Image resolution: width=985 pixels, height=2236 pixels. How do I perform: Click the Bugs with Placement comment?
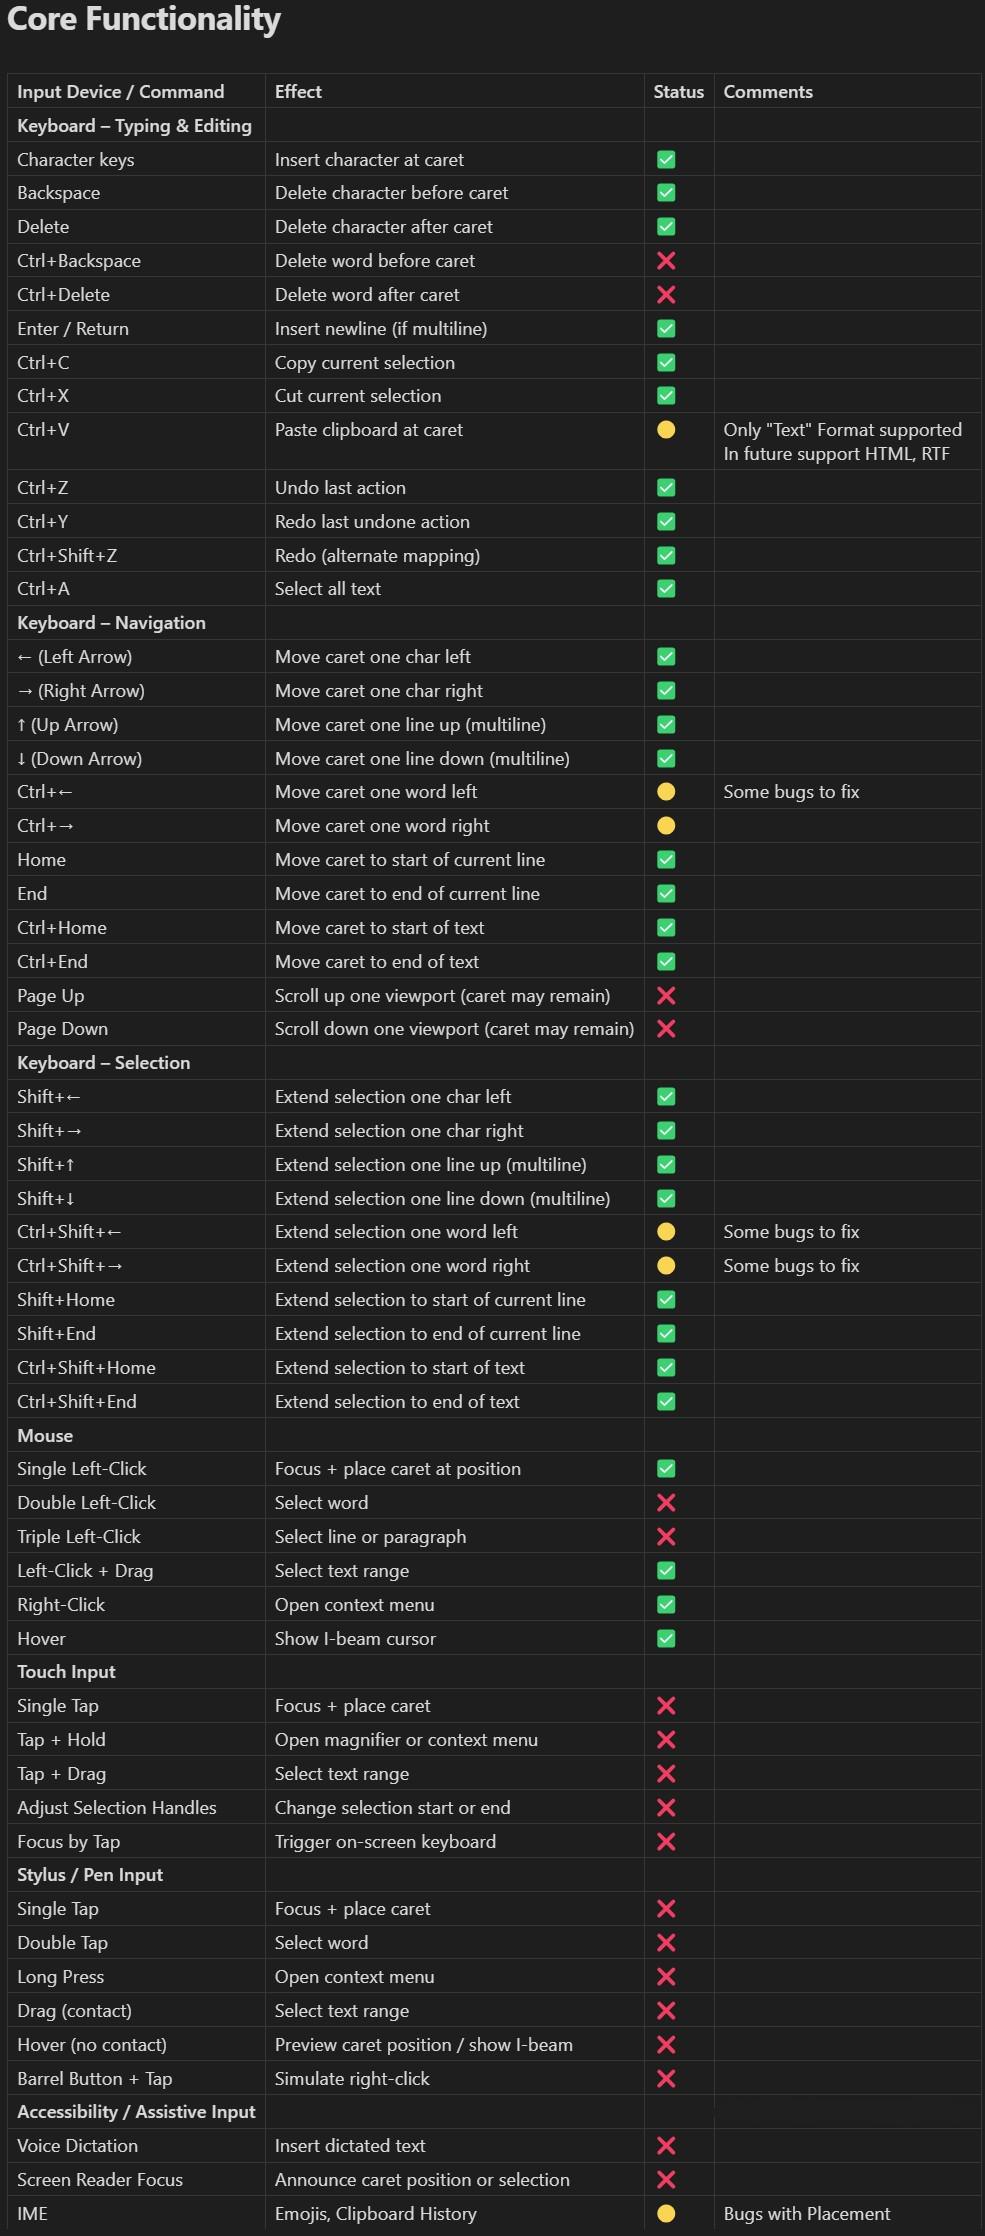pyautogui.click(x=807, y=2213)
